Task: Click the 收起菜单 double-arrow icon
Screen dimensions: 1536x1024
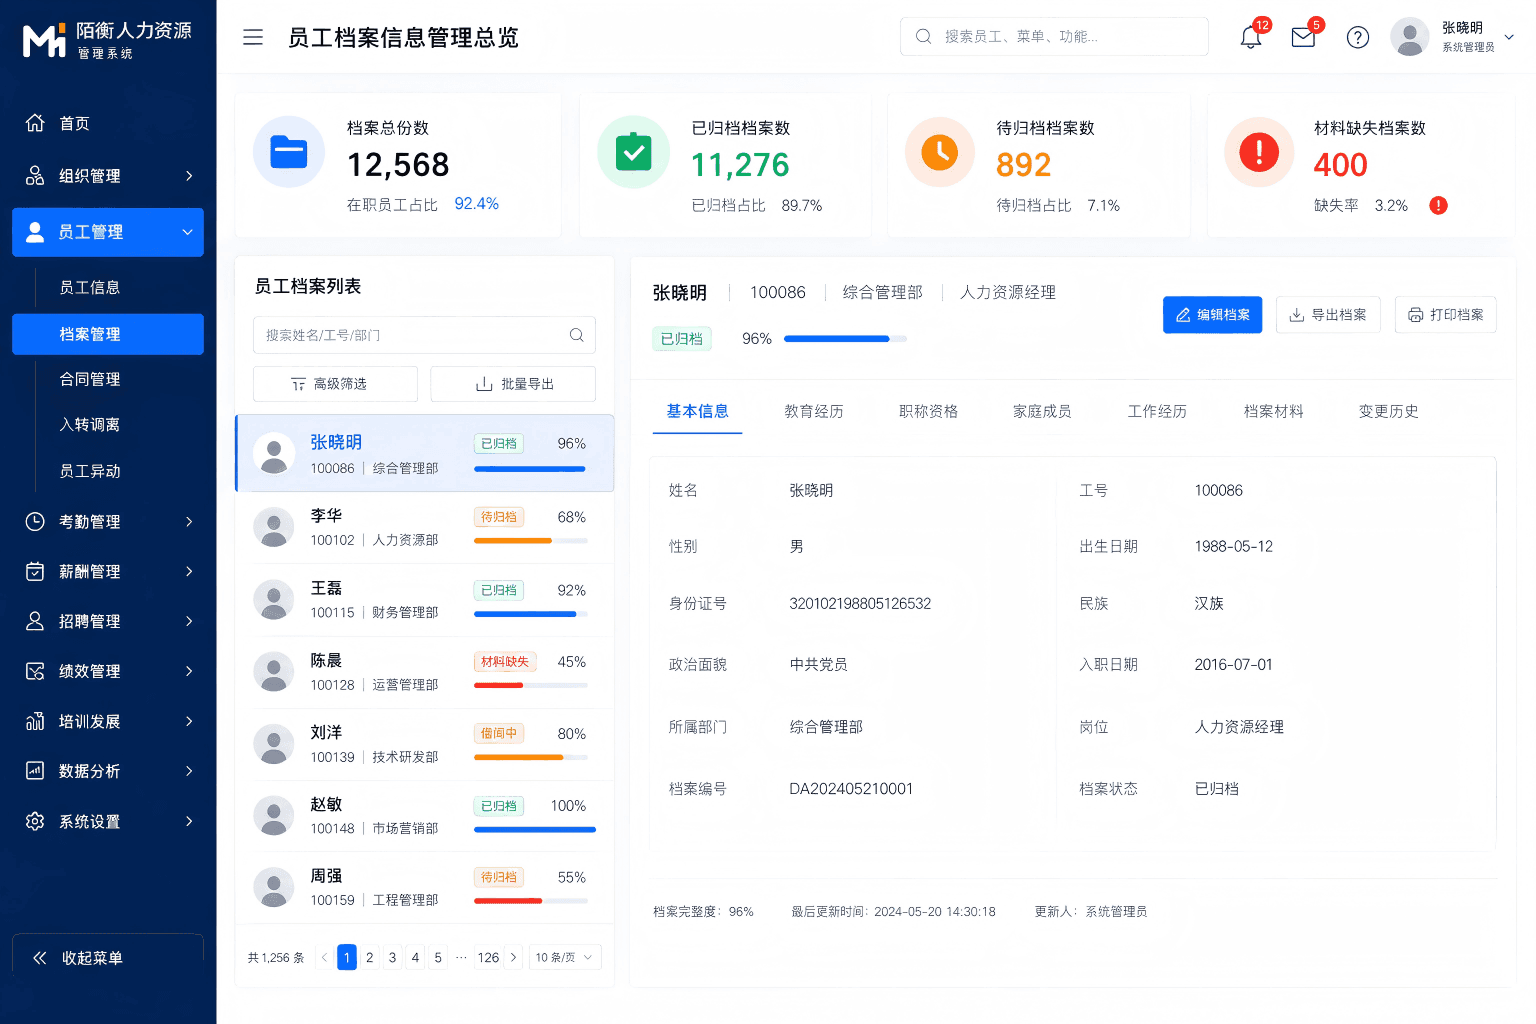Action: pos(39,958)
